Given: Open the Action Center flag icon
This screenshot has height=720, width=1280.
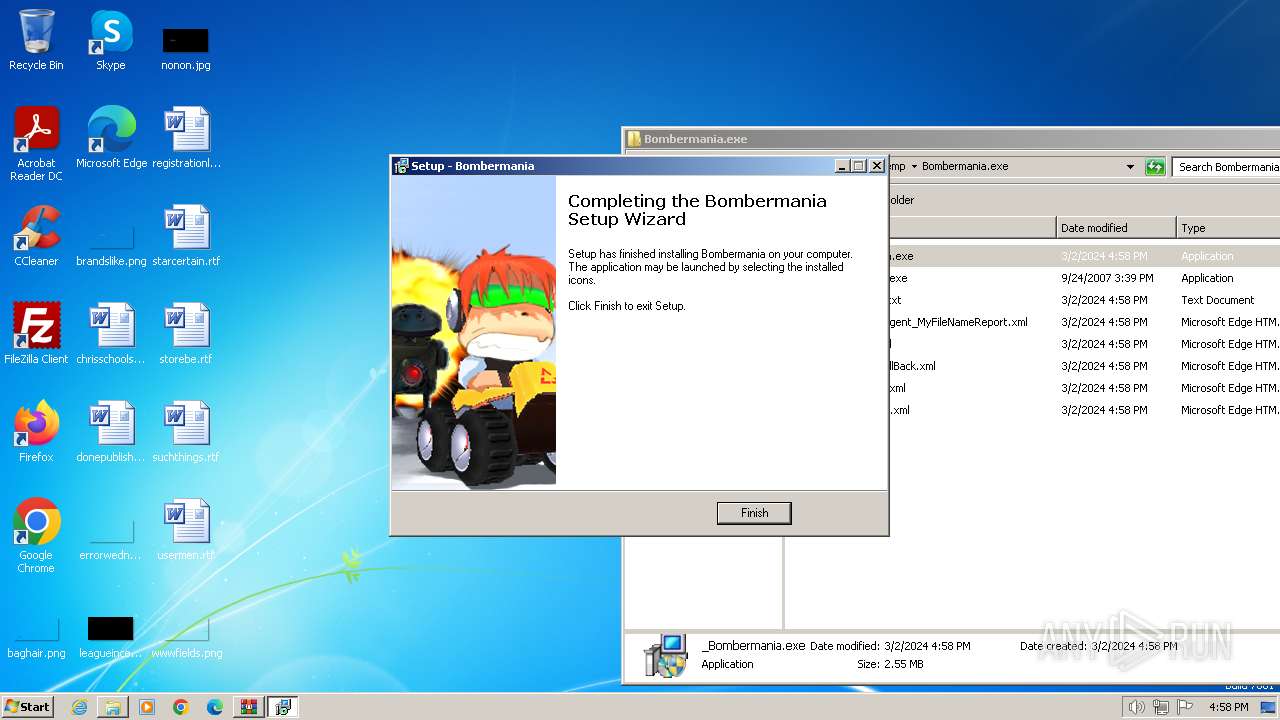Looking at the screenshot, I should click(x=1185, y=707).
